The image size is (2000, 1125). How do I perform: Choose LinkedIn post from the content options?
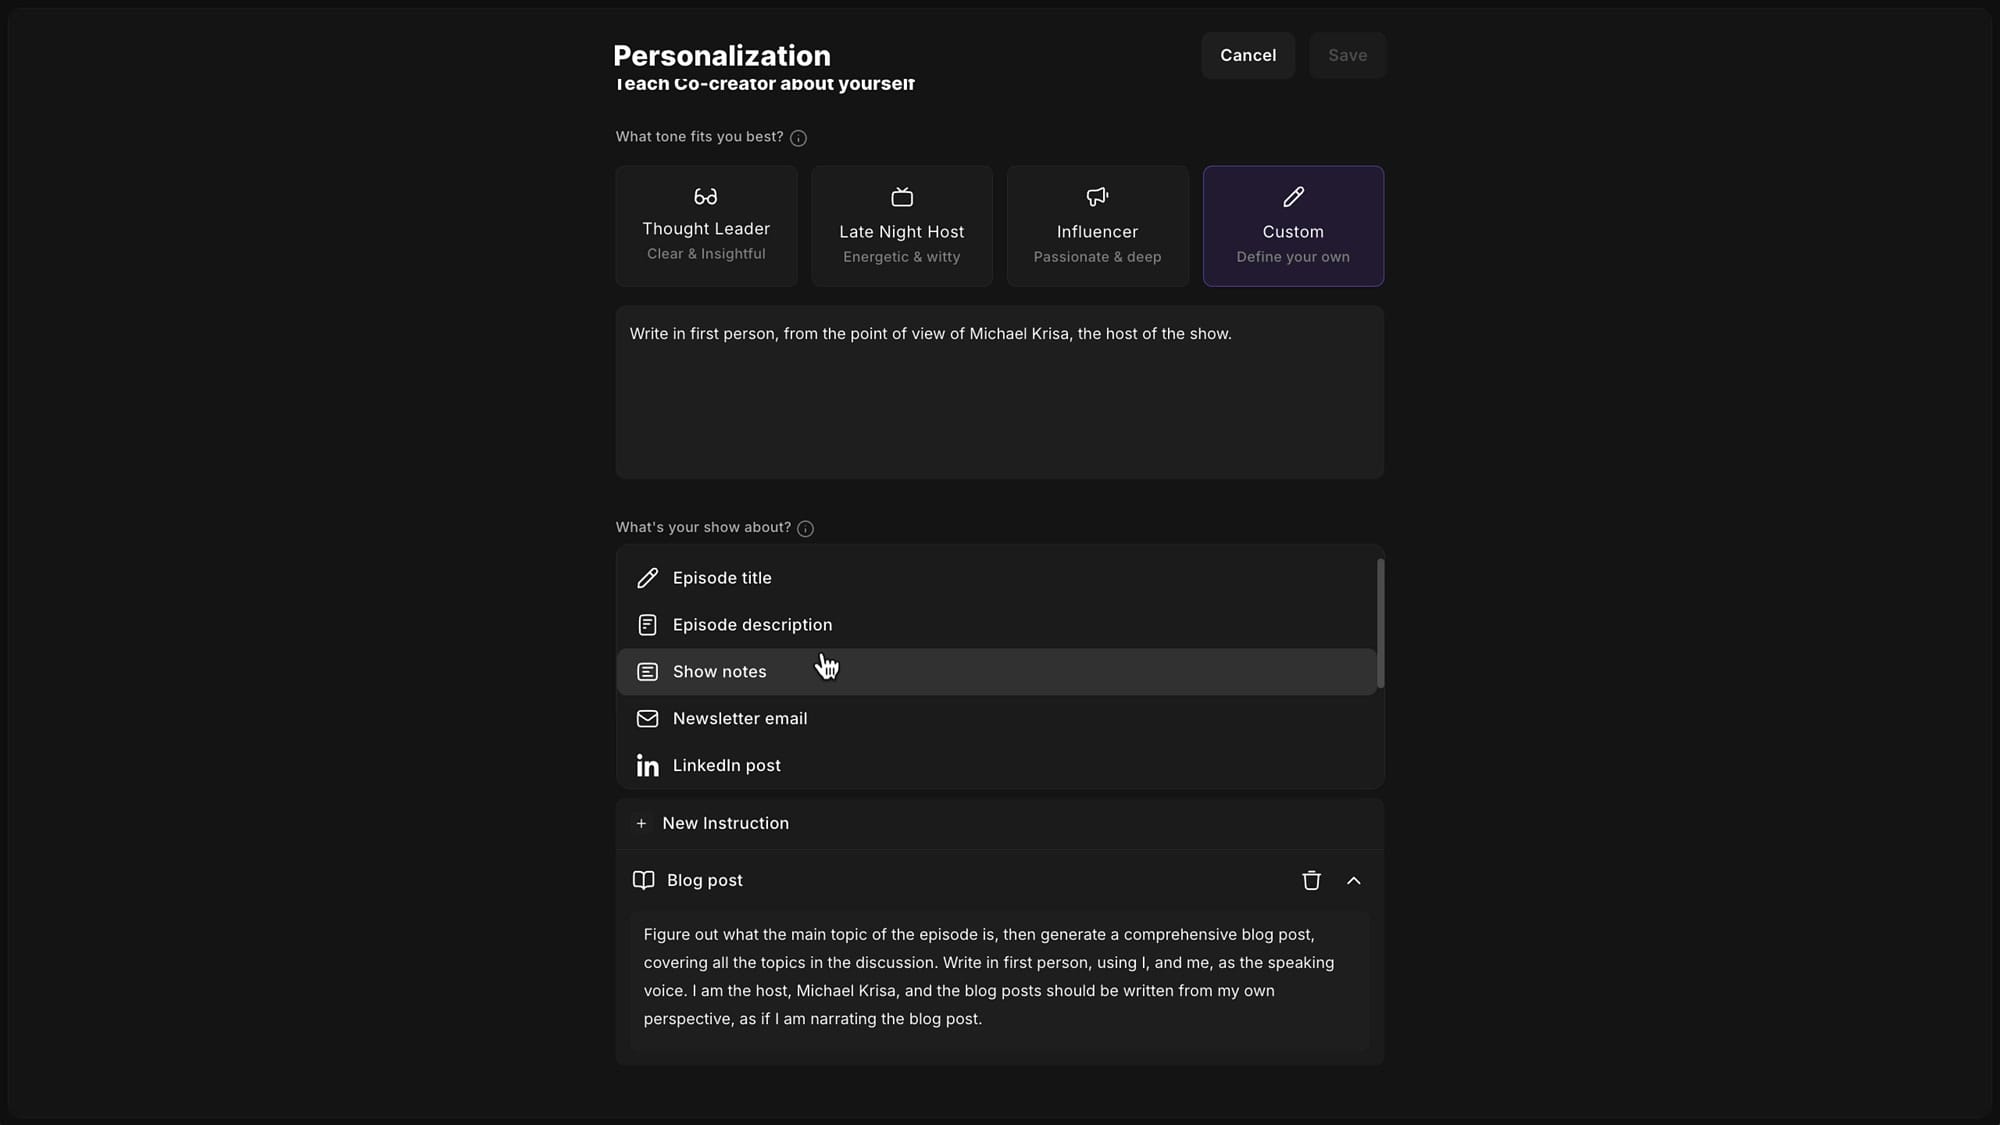click(726, 765)
